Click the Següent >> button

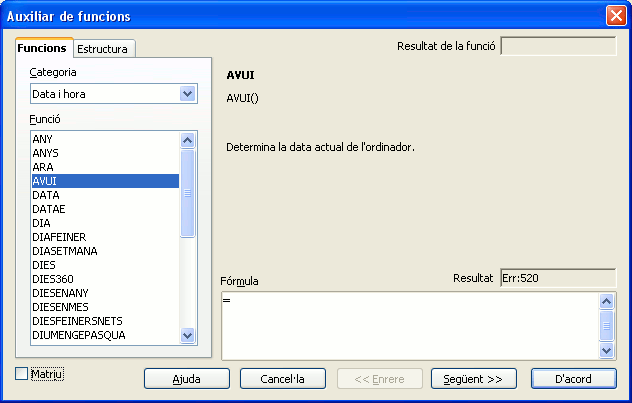473,379
